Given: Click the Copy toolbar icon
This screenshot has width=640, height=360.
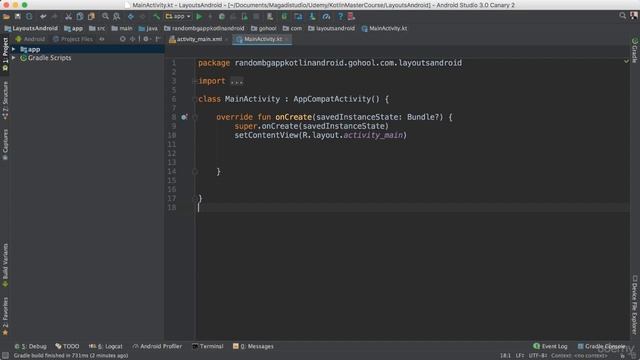Looking at the screenshot, I should pyautogui.click(x=80, y=17).
